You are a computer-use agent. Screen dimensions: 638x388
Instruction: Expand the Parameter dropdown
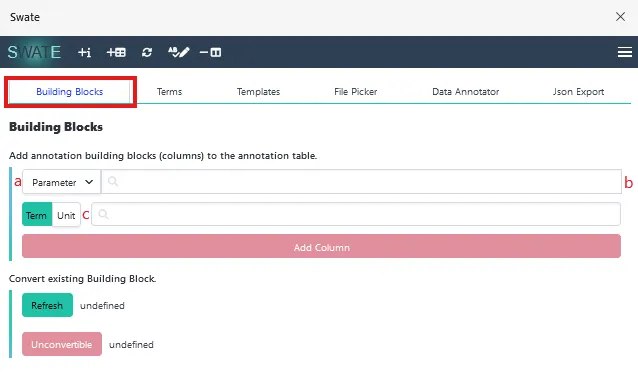(x=61, y=182)
